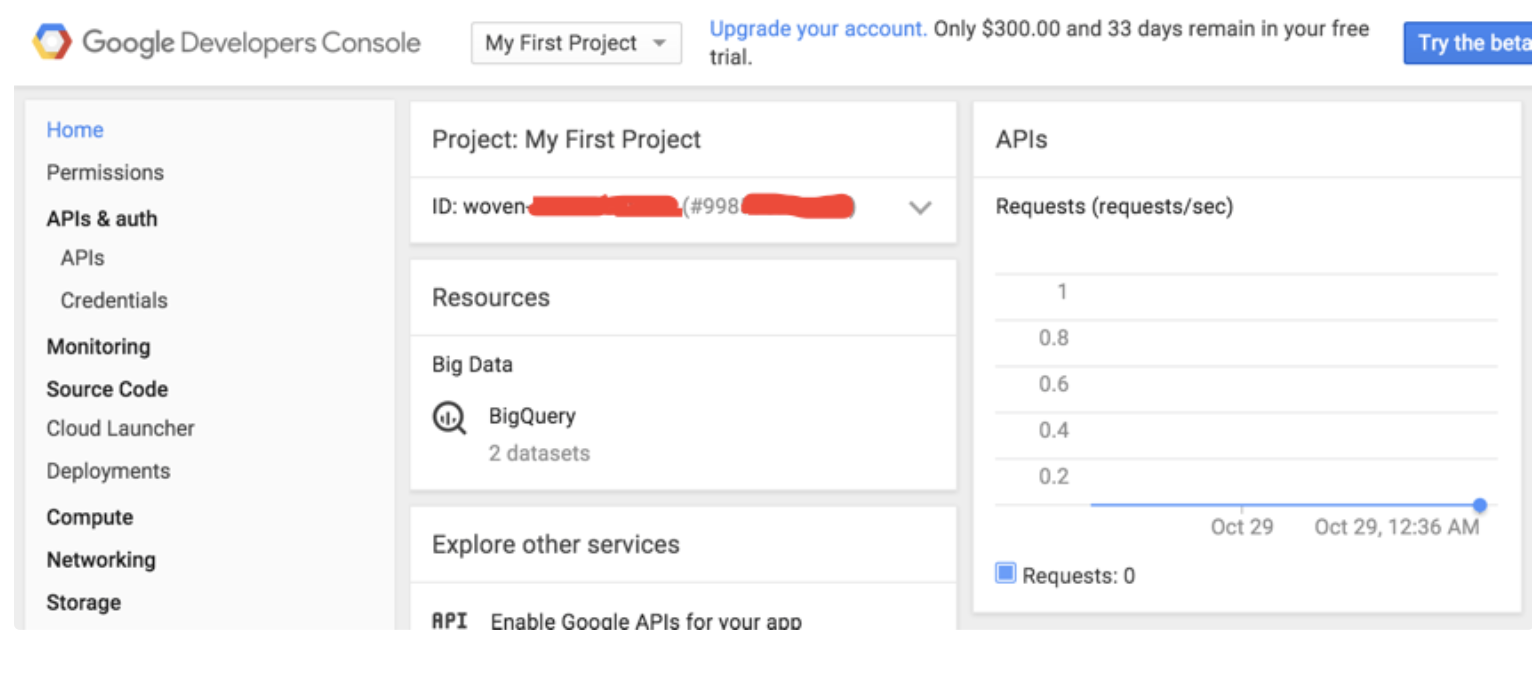
Task: Select APIs under APIs & auth
Action: (82, 258)
